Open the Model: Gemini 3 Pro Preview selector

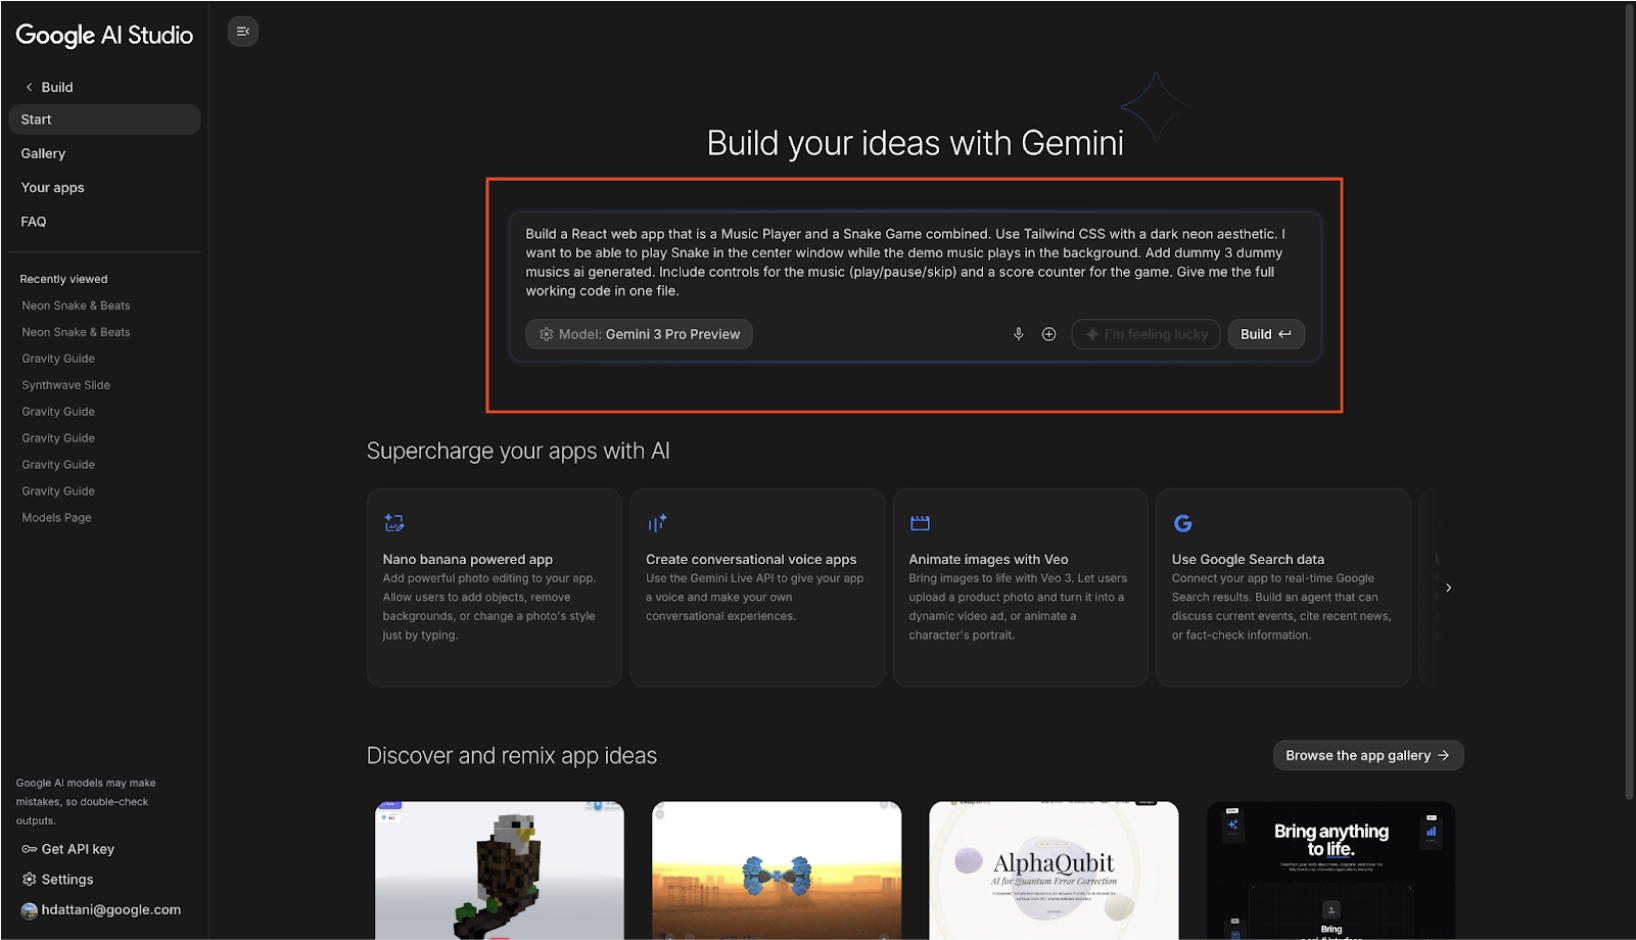[639, 334]
